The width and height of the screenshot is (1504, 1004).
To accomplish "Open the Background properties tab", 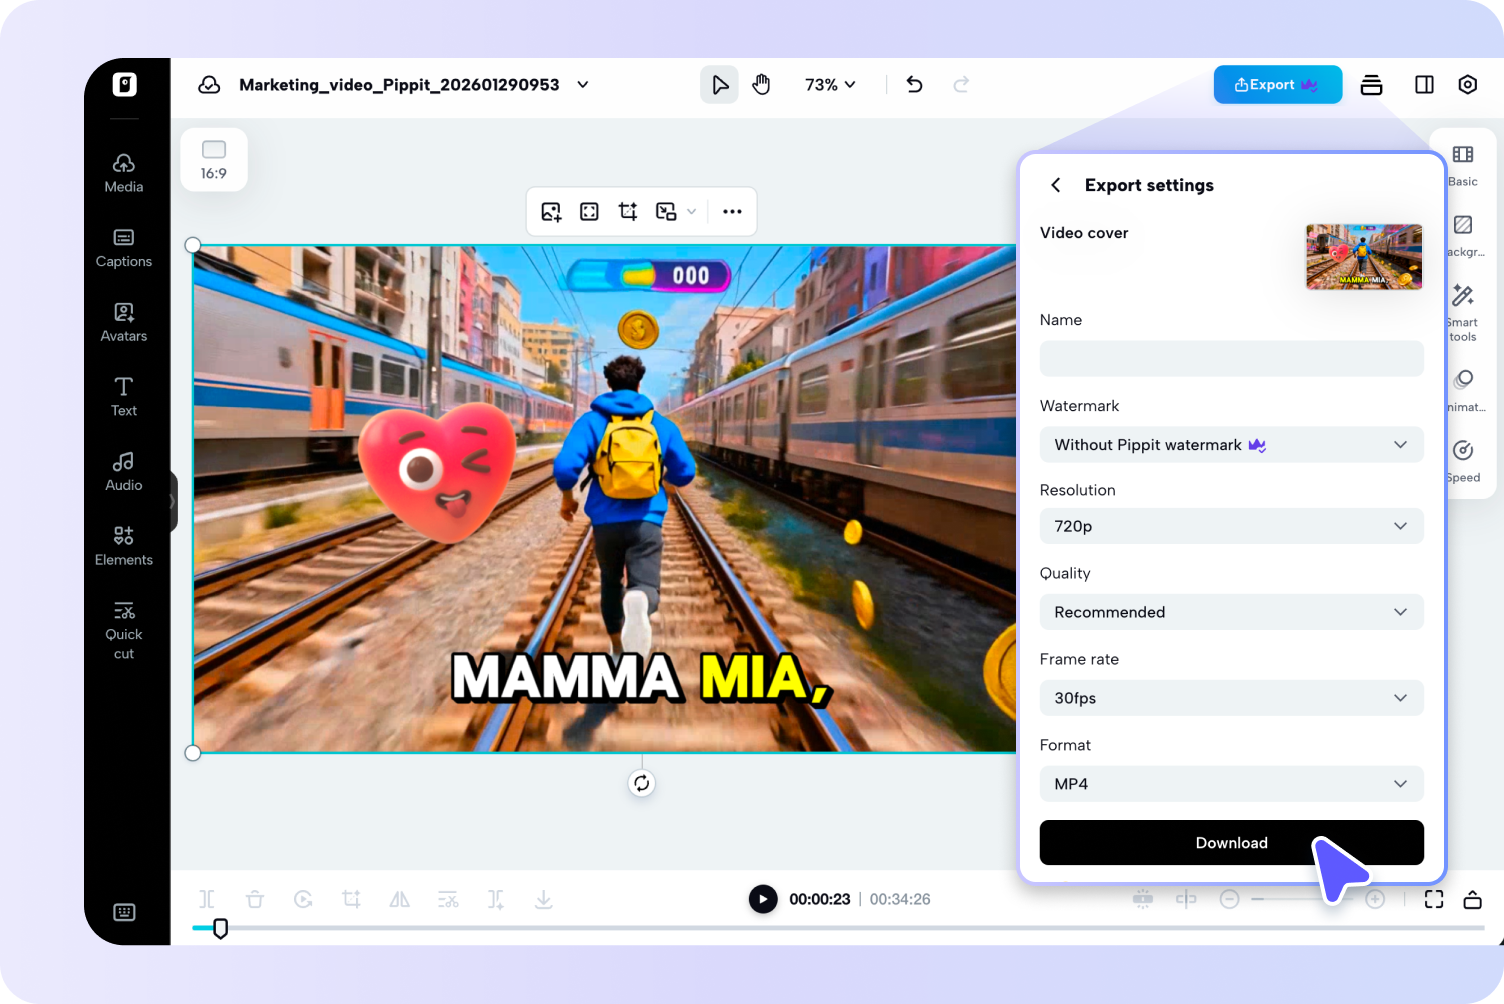I will [x=1464, y=237].
